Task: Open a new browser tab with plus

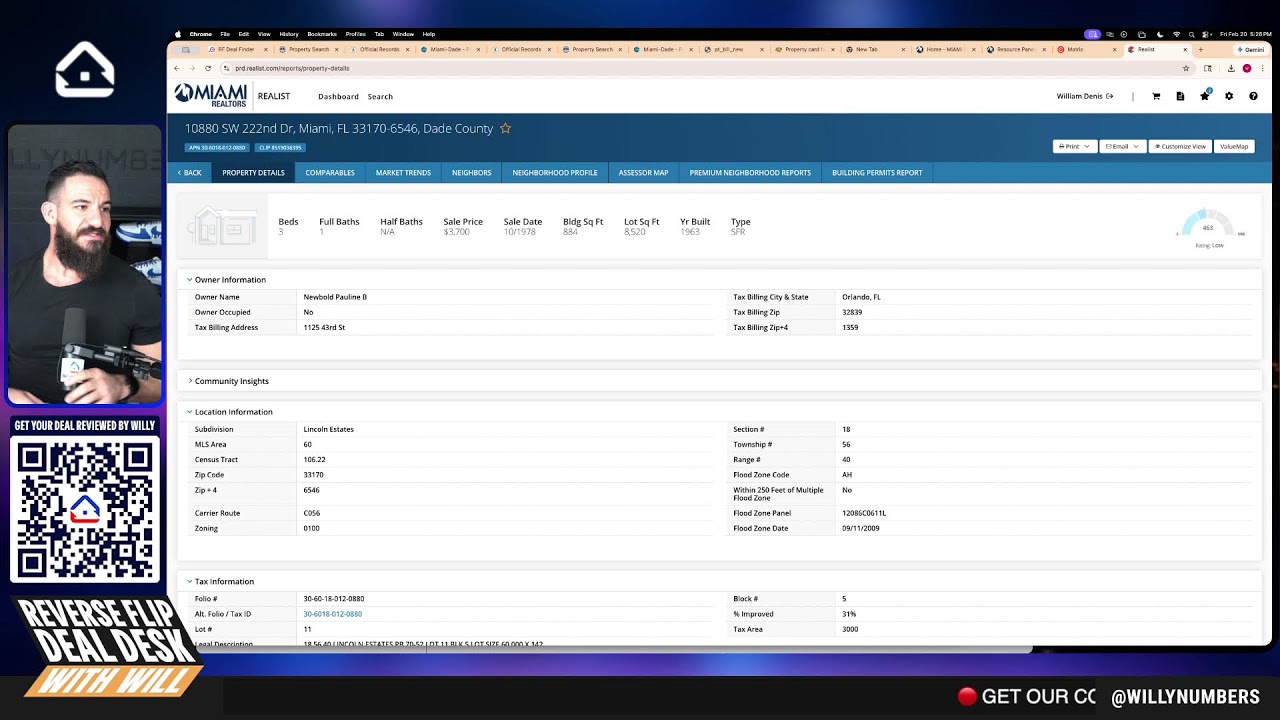Action: pyautogui.click(x=1201, y=49)
